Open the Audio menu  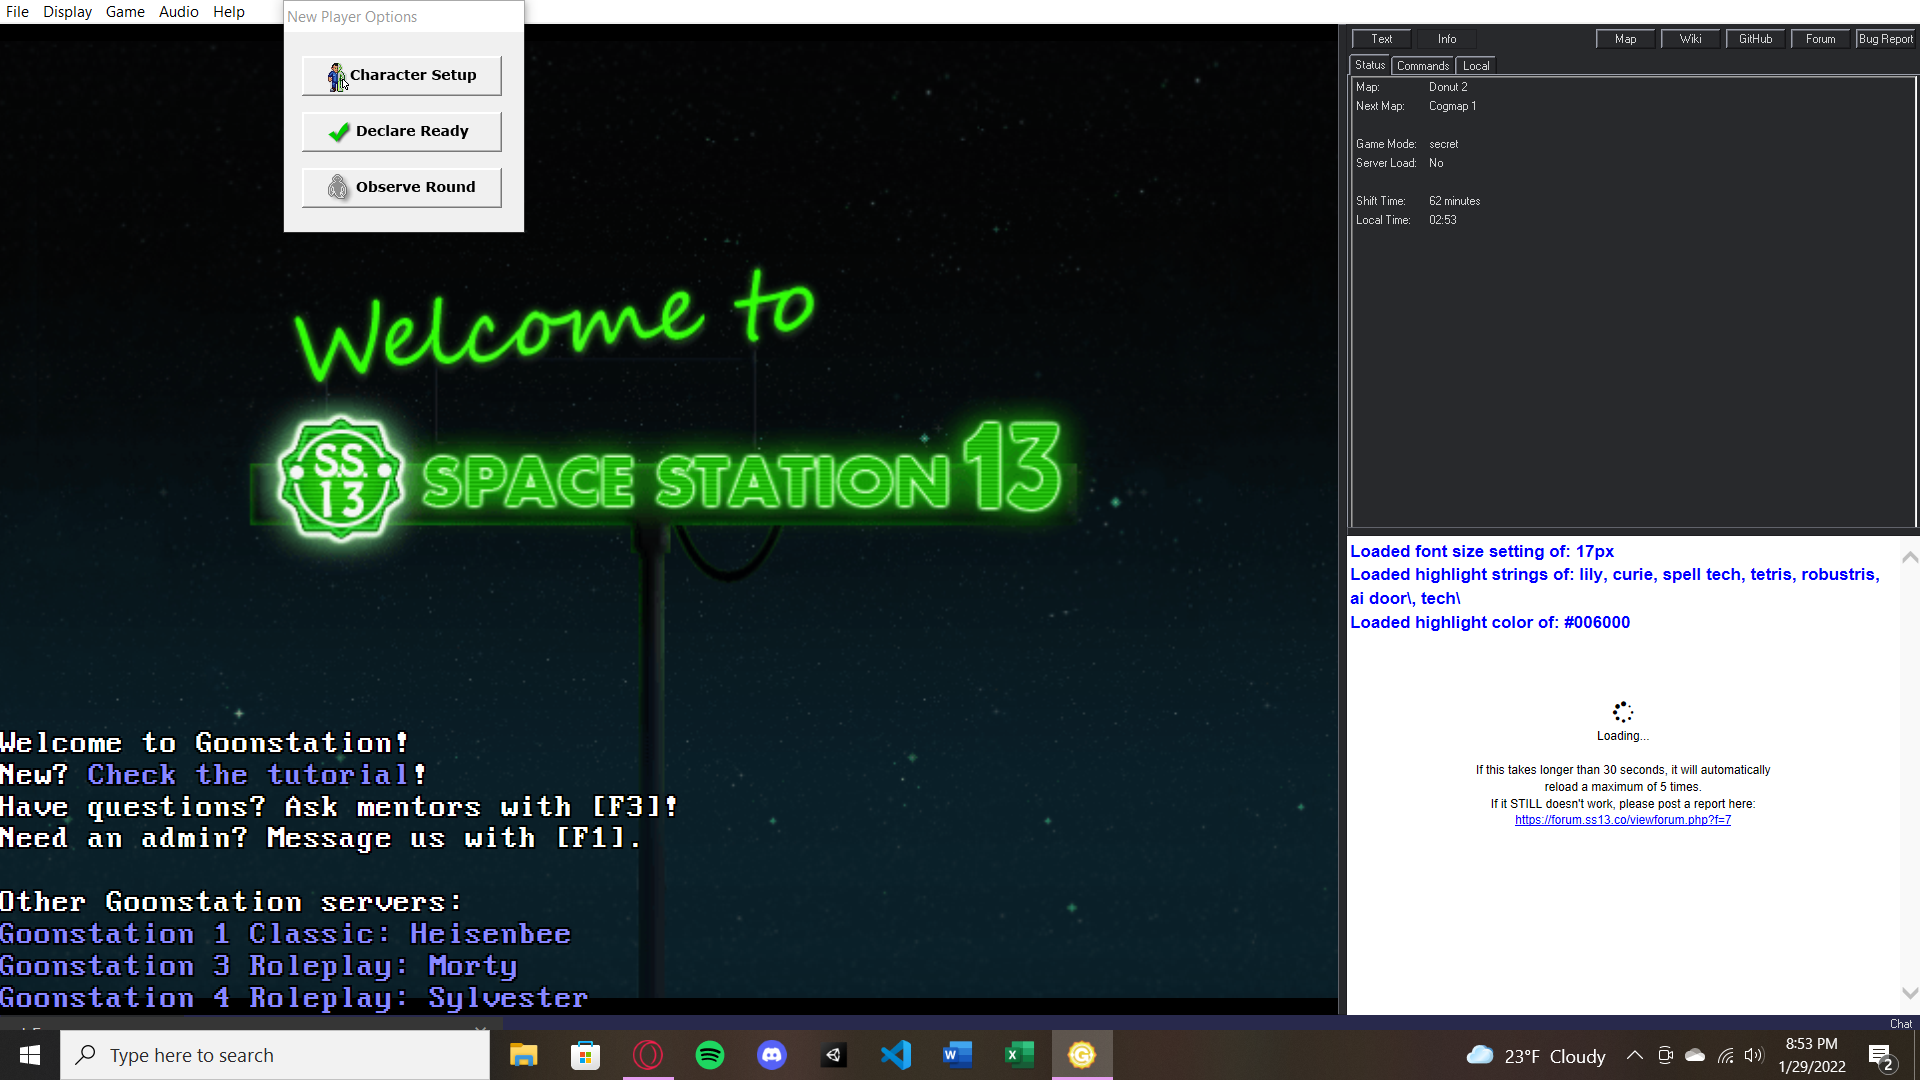(x=178, y=11)
